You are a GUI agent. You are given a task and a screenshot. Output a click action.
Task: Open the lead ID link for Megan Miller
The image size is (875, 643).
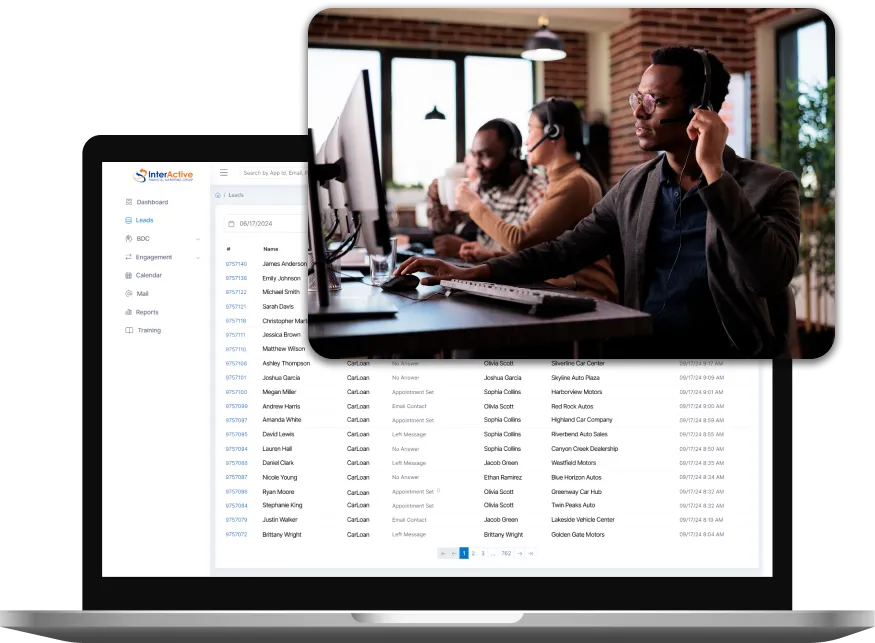point(236,392)
